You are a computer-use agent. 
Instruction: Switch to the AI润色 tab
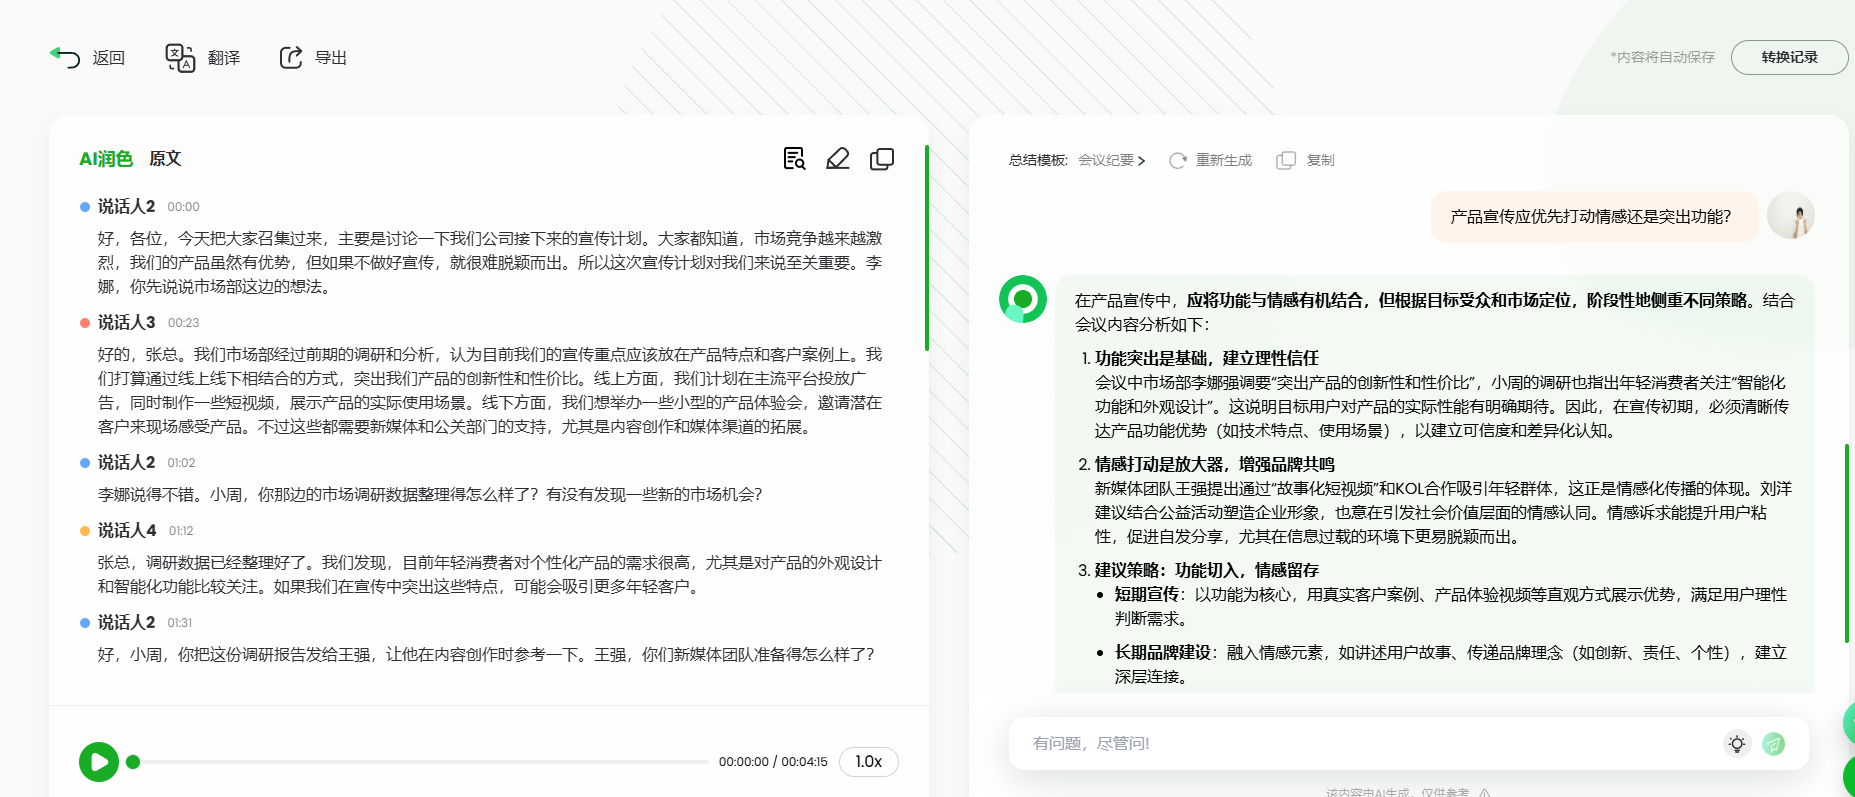coord(106,159)
